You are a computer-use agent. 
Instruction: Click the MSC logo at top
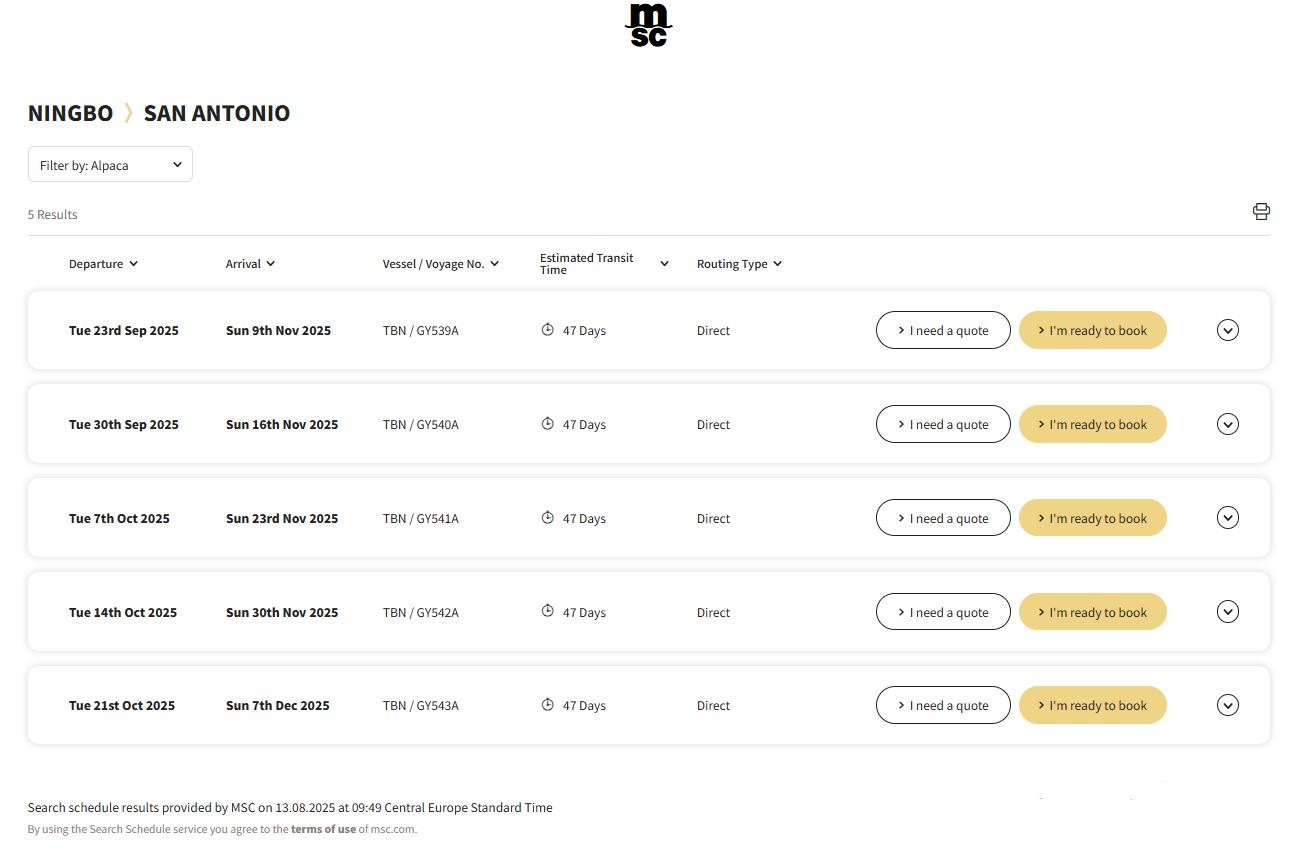(648, 24)
